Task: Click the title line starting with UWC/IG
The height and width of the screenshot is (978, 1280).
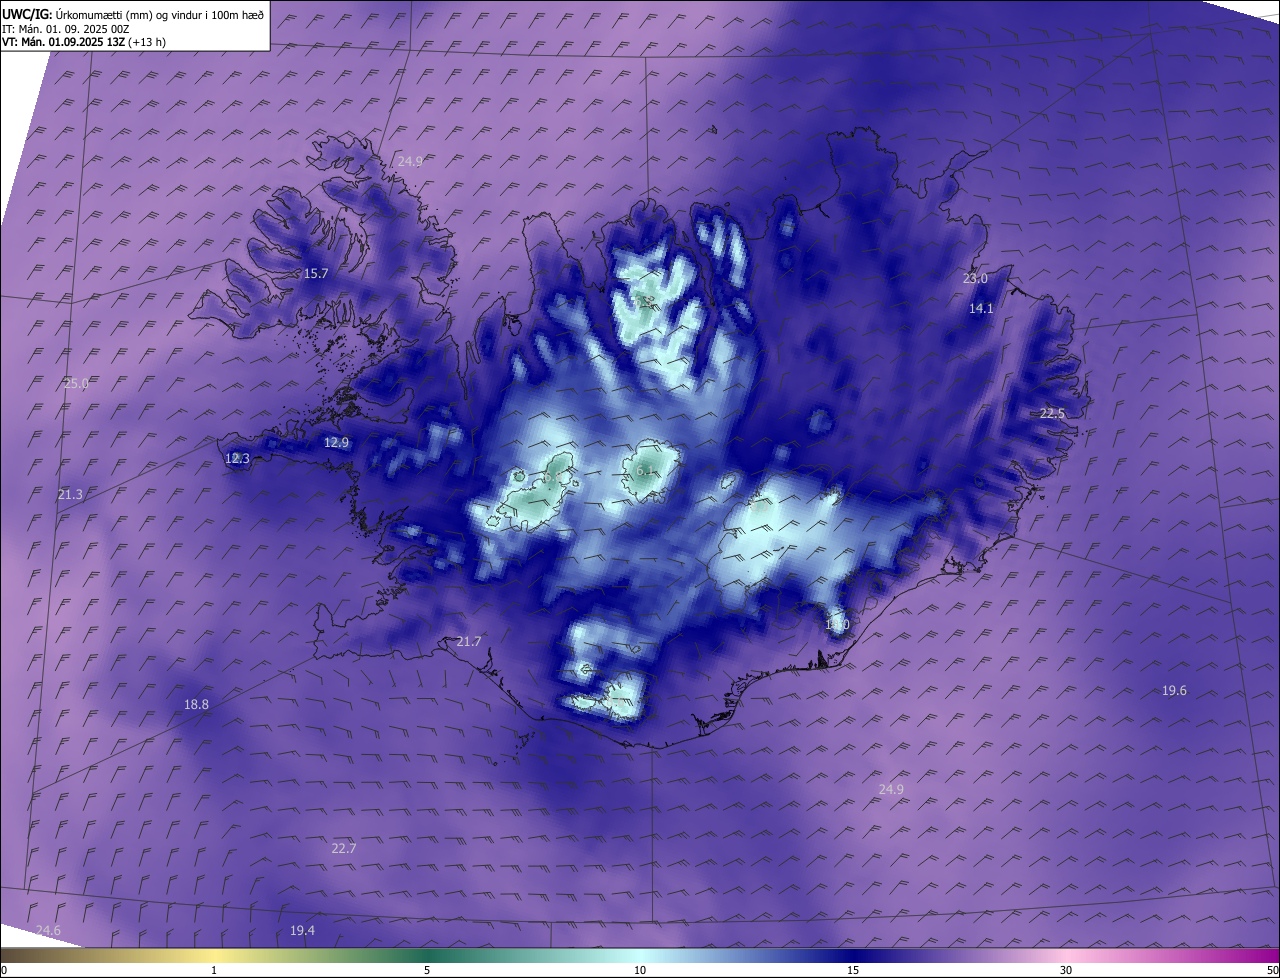Action: tap(133, 14)
